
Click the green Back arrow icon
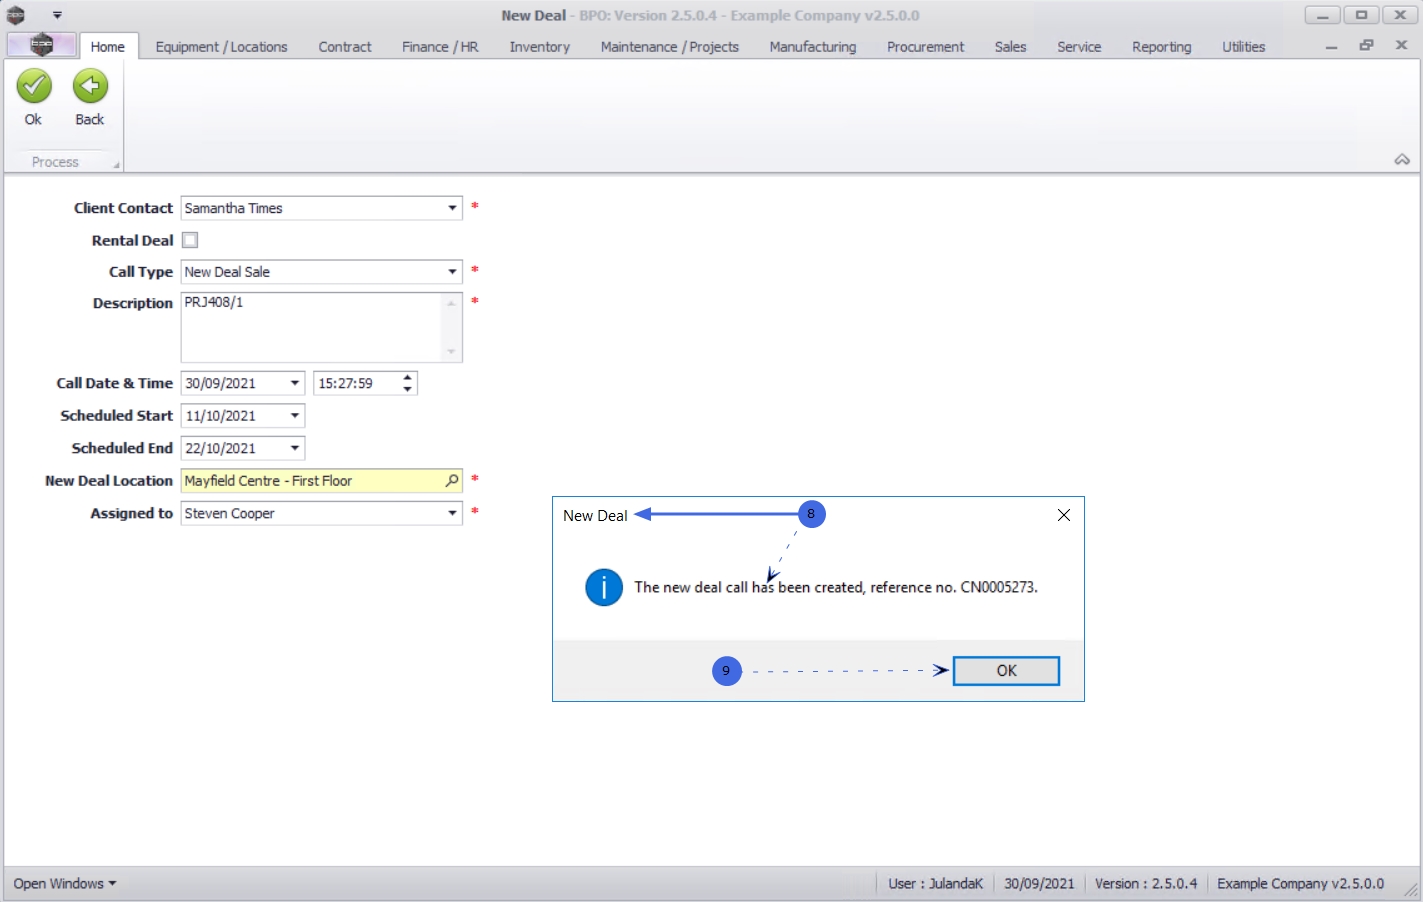click(x=90, y=87)
